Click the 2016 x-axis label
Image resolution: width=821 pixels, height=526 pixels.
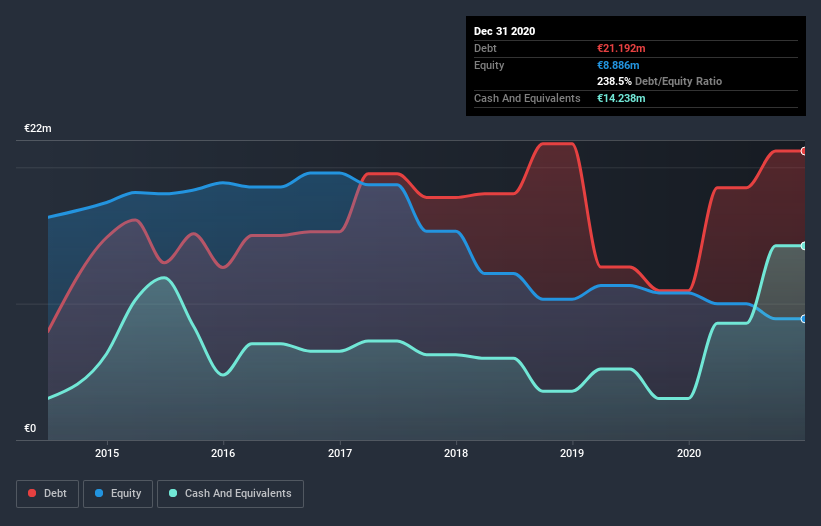click(223, 453)
